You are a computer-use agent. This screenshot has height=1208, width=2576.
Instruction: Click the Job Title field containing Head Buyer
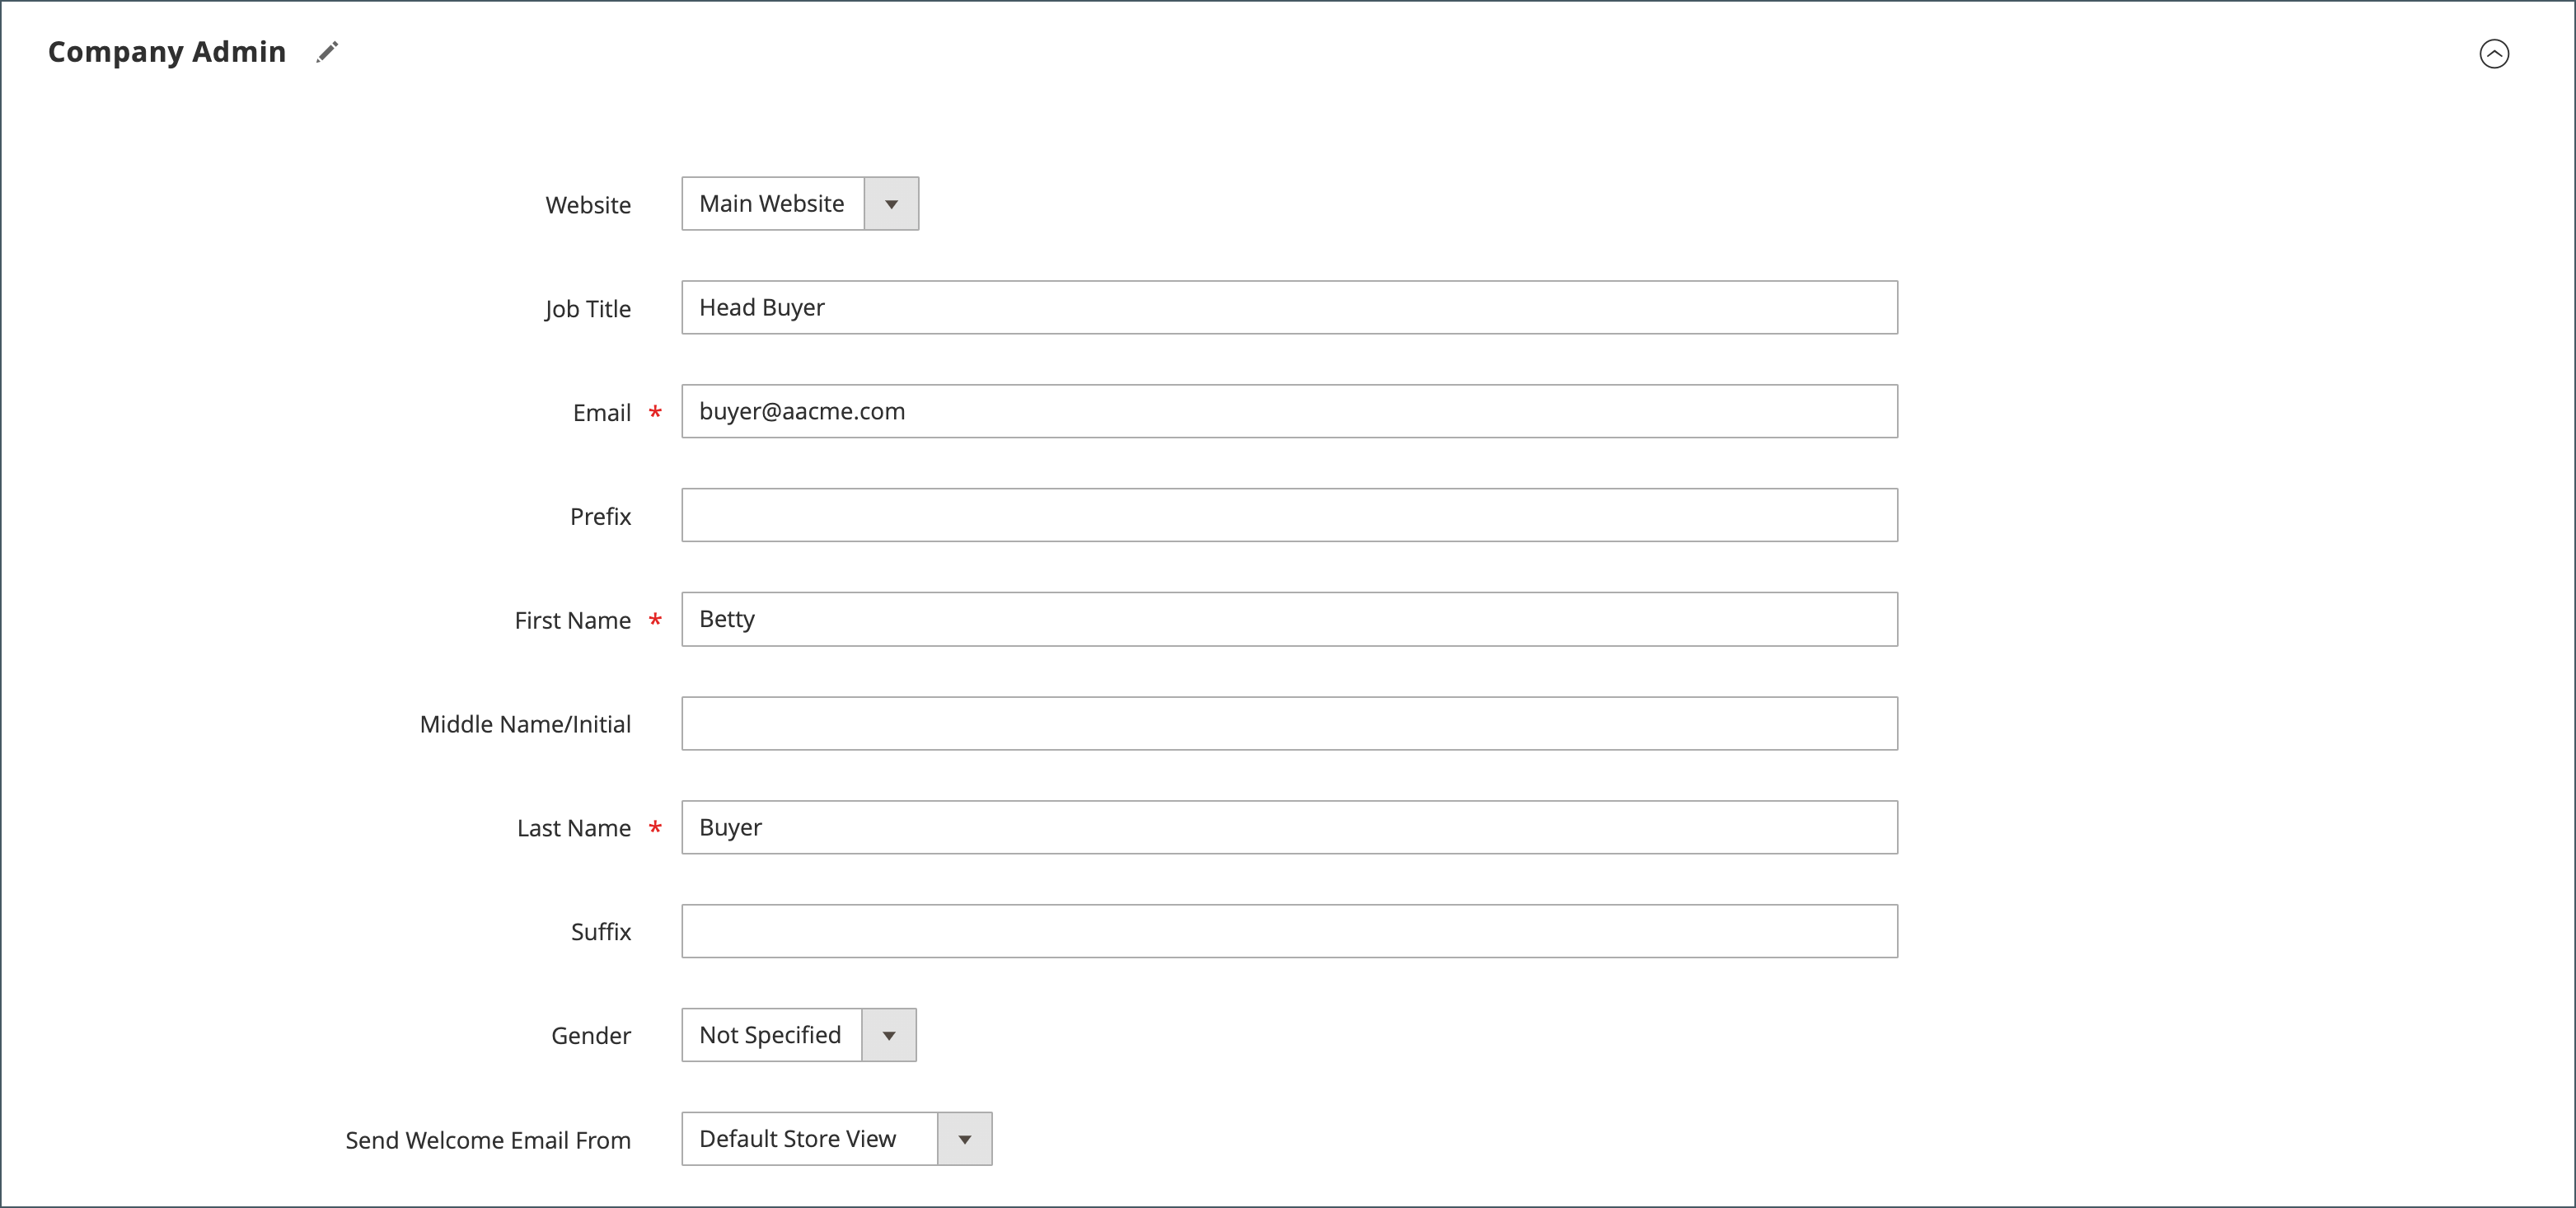(1290, 307)
